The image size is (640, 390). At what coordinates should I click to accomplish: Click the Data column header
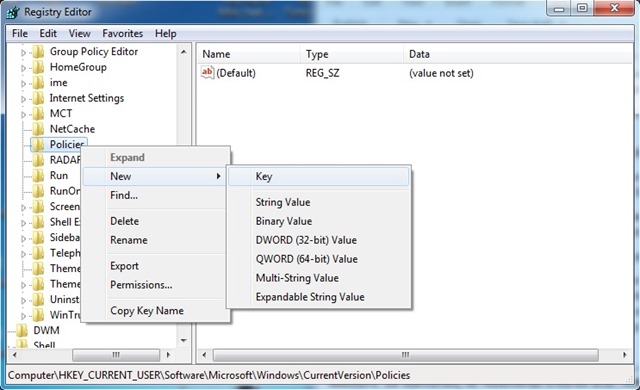[x=518, y=54]
